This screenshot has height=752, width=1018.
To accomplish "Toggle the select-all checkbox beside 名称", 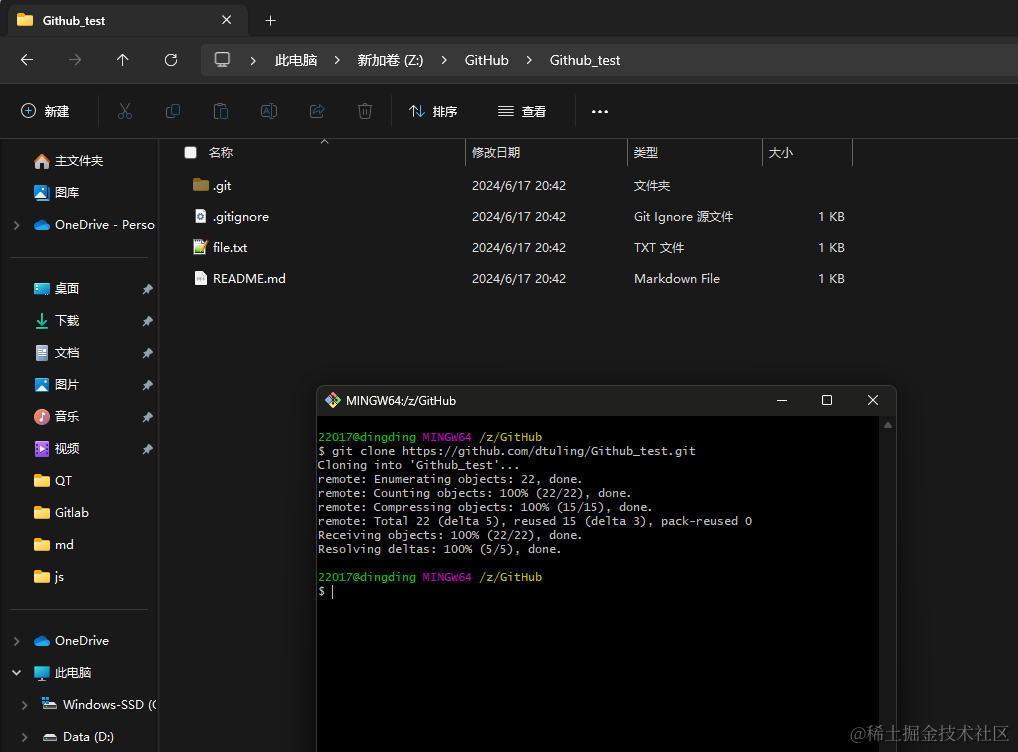I will (x=190, y=152).
